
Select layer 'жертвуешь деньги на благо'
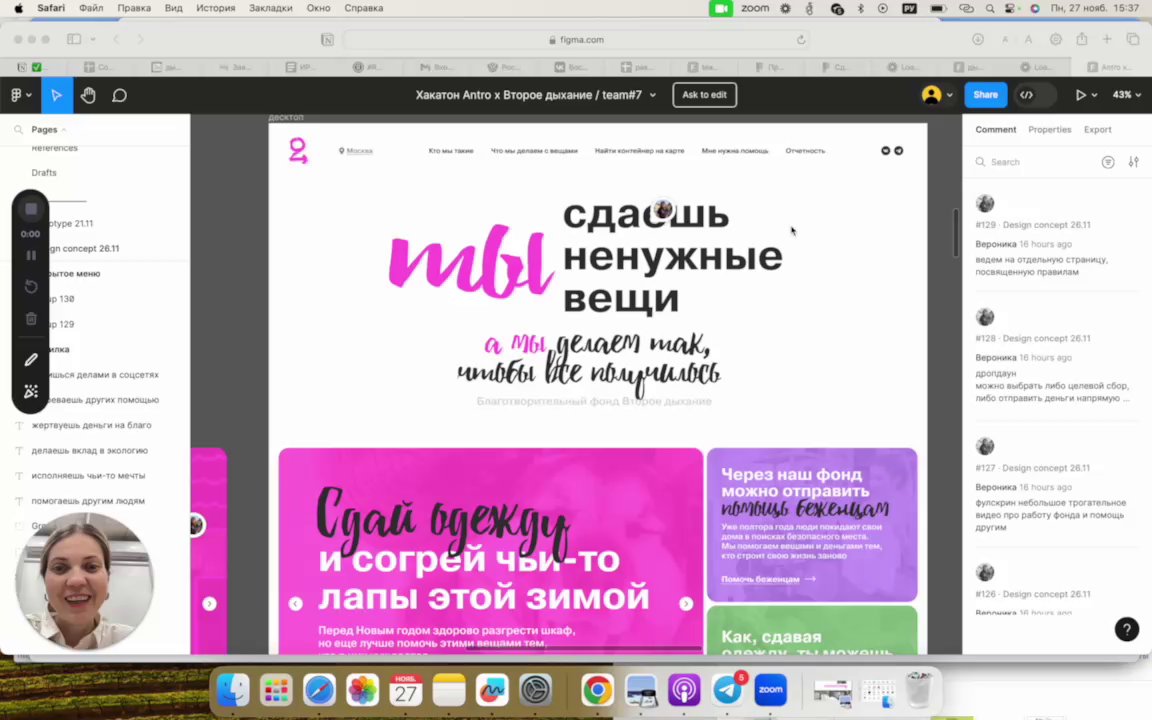[x=91, y=425]
